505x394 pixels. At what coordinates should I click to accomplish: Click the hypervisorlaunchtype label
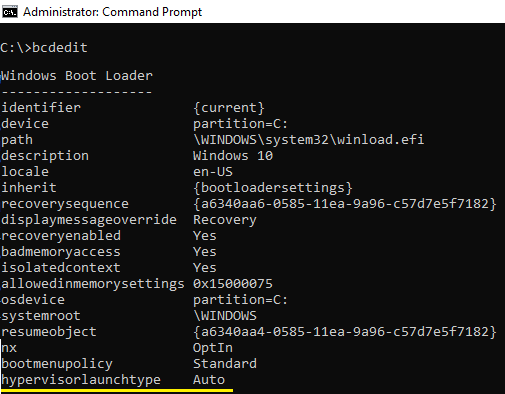pyautogui.click(x=81, y=380)
